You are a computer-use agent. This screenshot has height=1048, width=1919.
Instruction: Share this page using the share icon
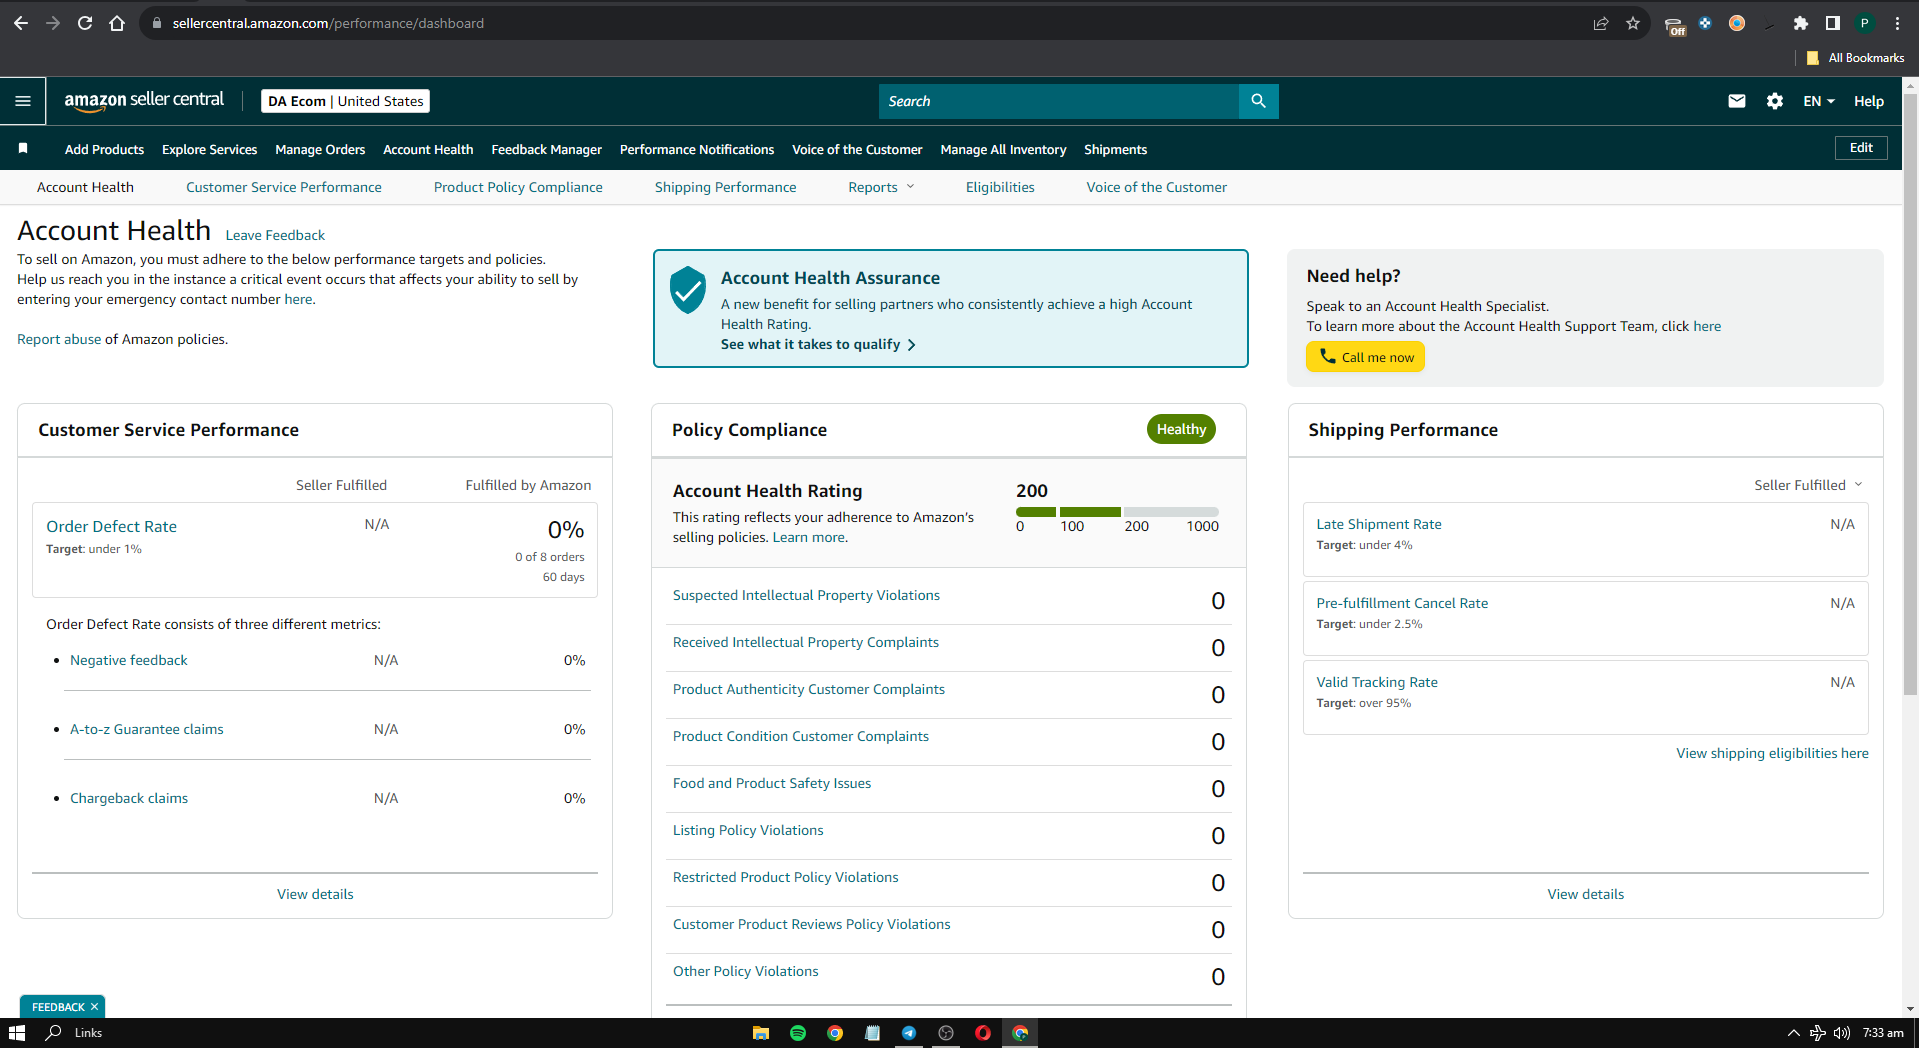(1601, 23)
